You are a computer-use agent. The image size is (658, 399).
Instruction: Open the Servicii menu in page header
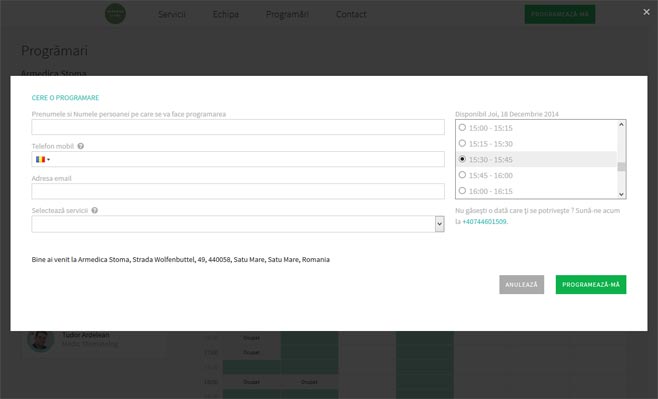(x=172, y=14)
